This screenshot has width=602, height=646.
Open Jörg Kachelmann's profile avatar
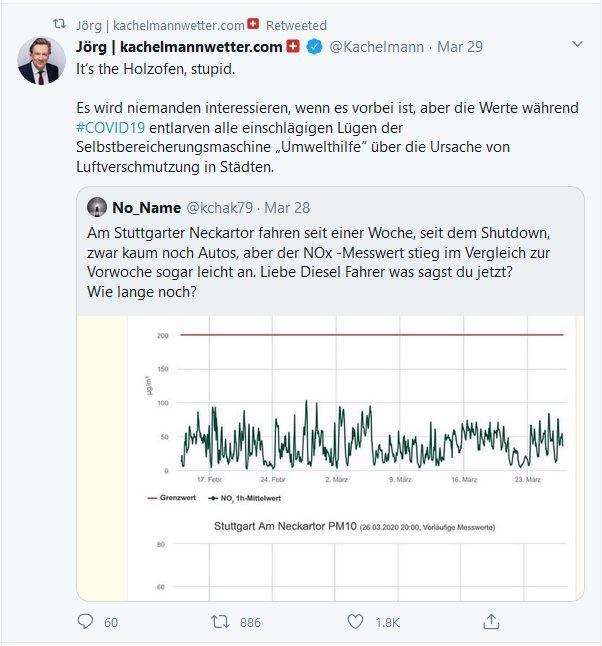41,61
